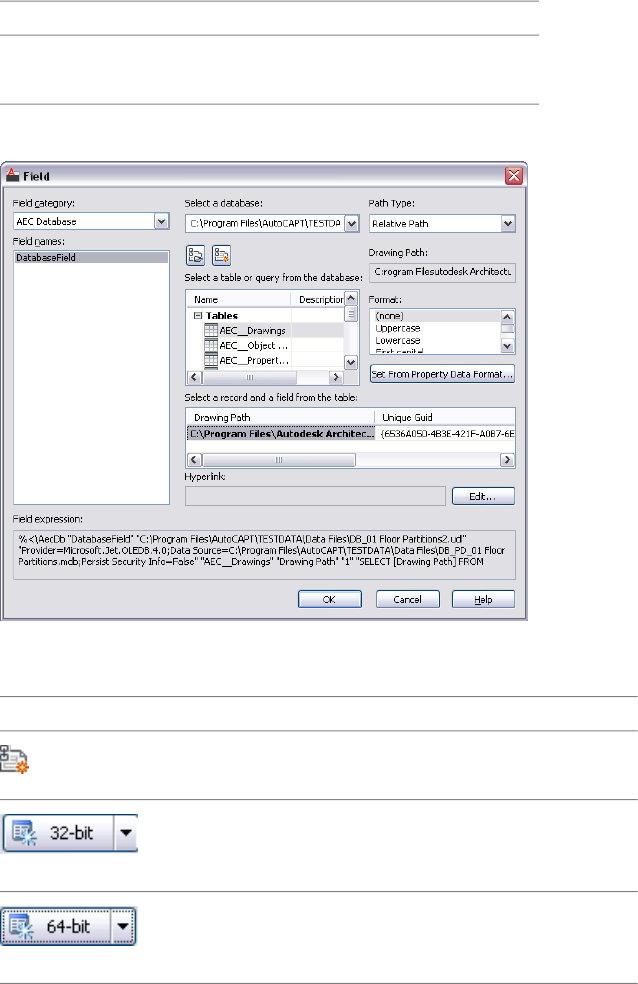638x984 pixels.
Task: Click scroll down arrow in tables list
Action: [351, 361]
